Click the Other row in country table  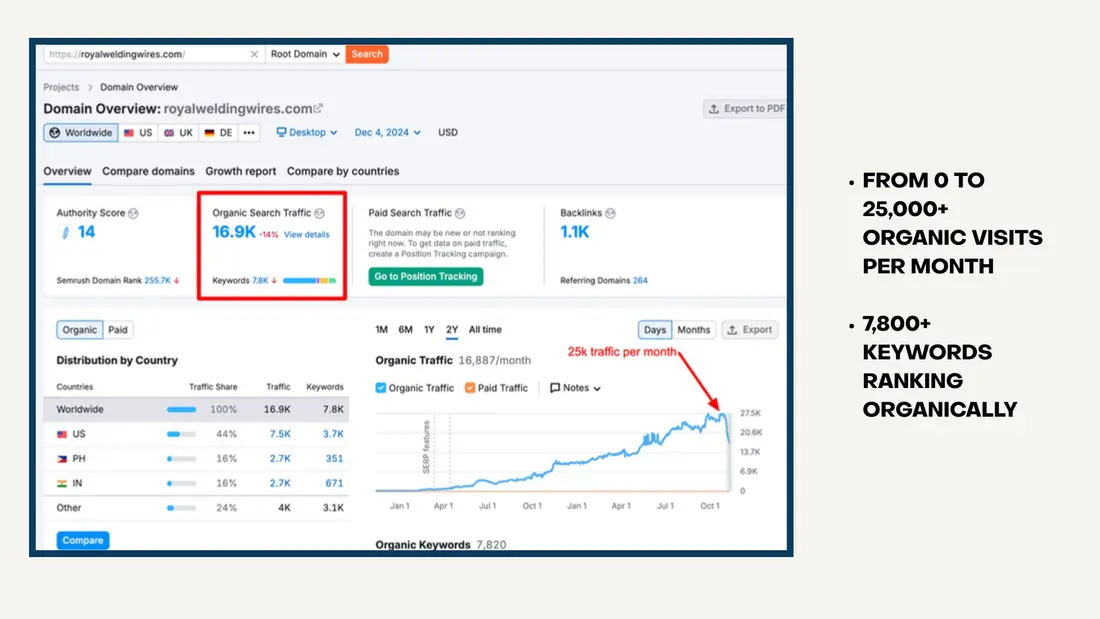[196, 508]
